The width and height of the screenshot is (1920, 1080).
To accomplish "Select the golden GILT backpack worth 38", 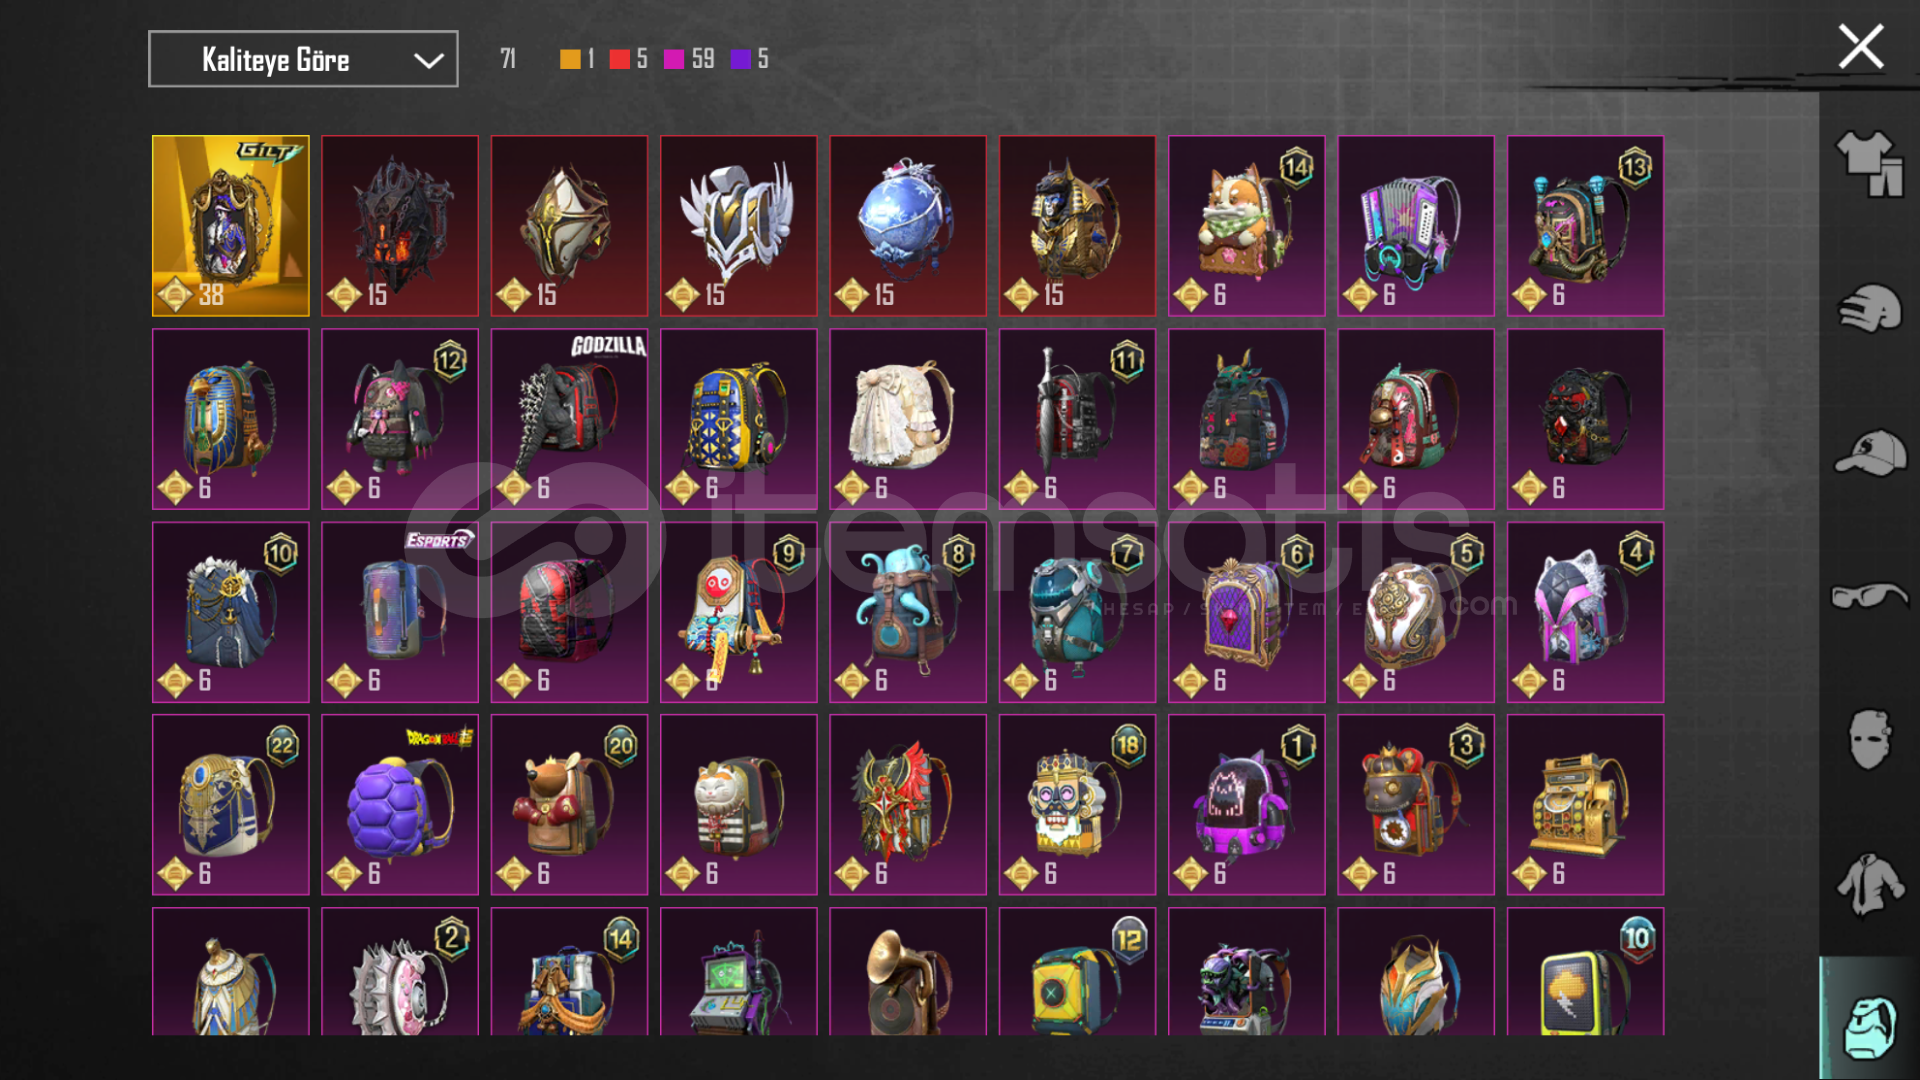I will (x=231, y=226).
